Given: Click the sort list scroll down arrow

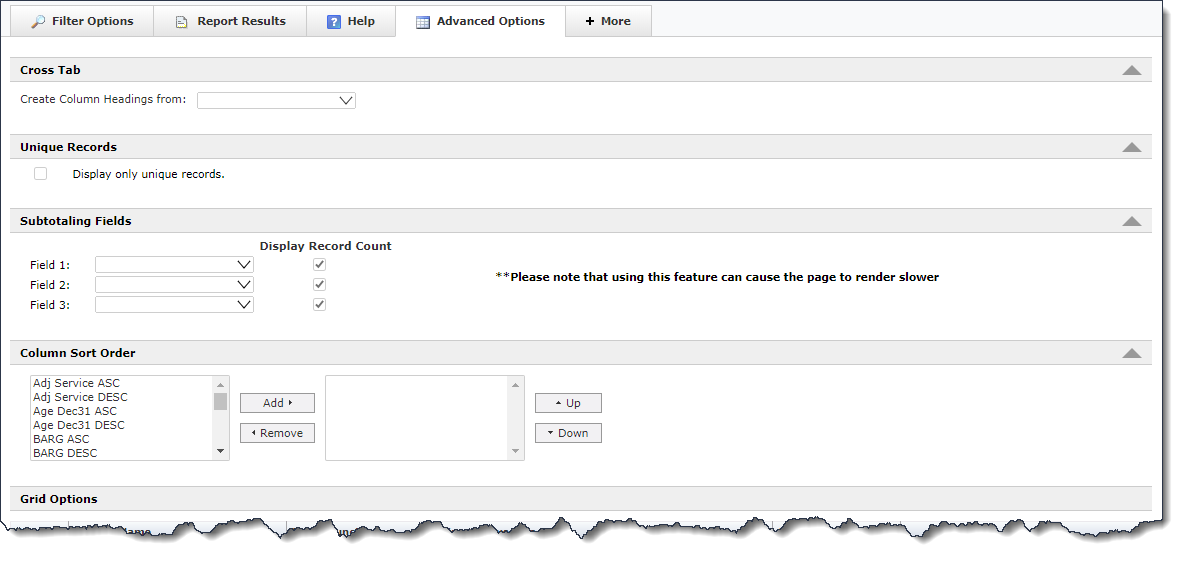Looking at the screenshot, I should pyautogui.click(x=221, y=452).
